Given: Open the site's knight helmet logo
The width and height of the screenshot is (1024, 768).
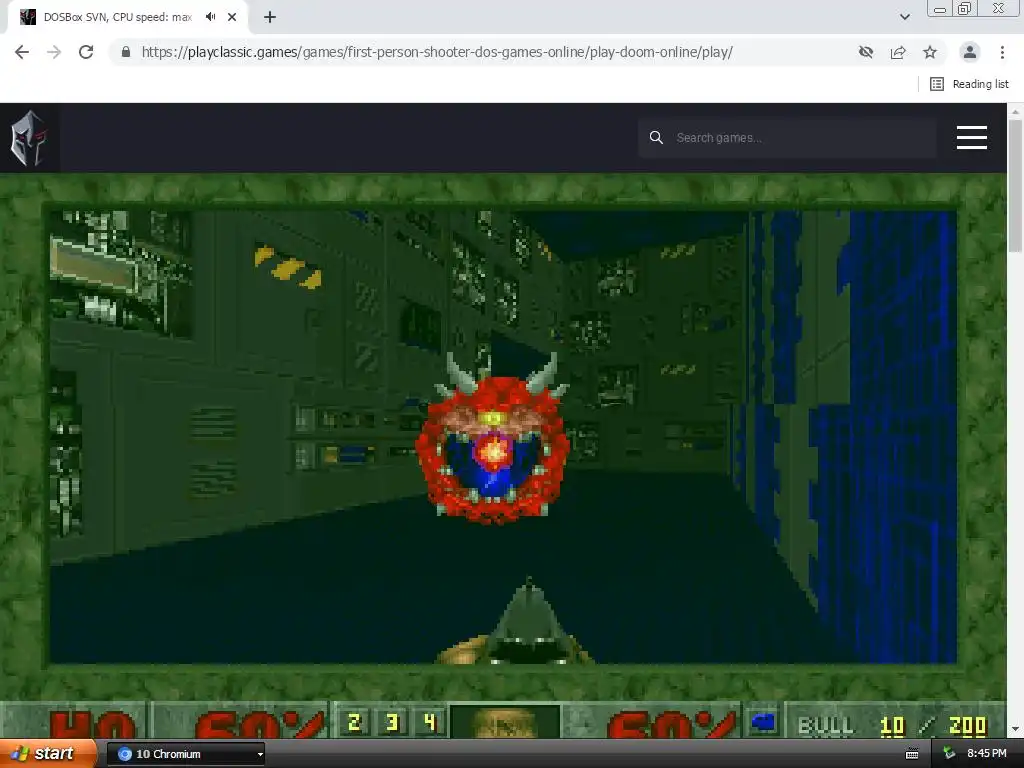Looking at the screenshot, I should 29,138.
